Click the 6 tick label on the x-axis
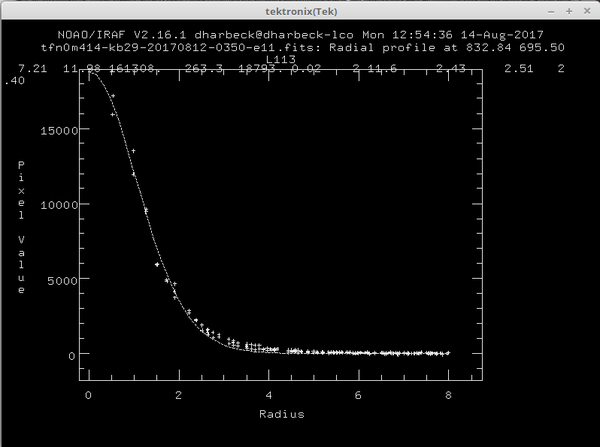600x447 pixels. pos(358,396)
